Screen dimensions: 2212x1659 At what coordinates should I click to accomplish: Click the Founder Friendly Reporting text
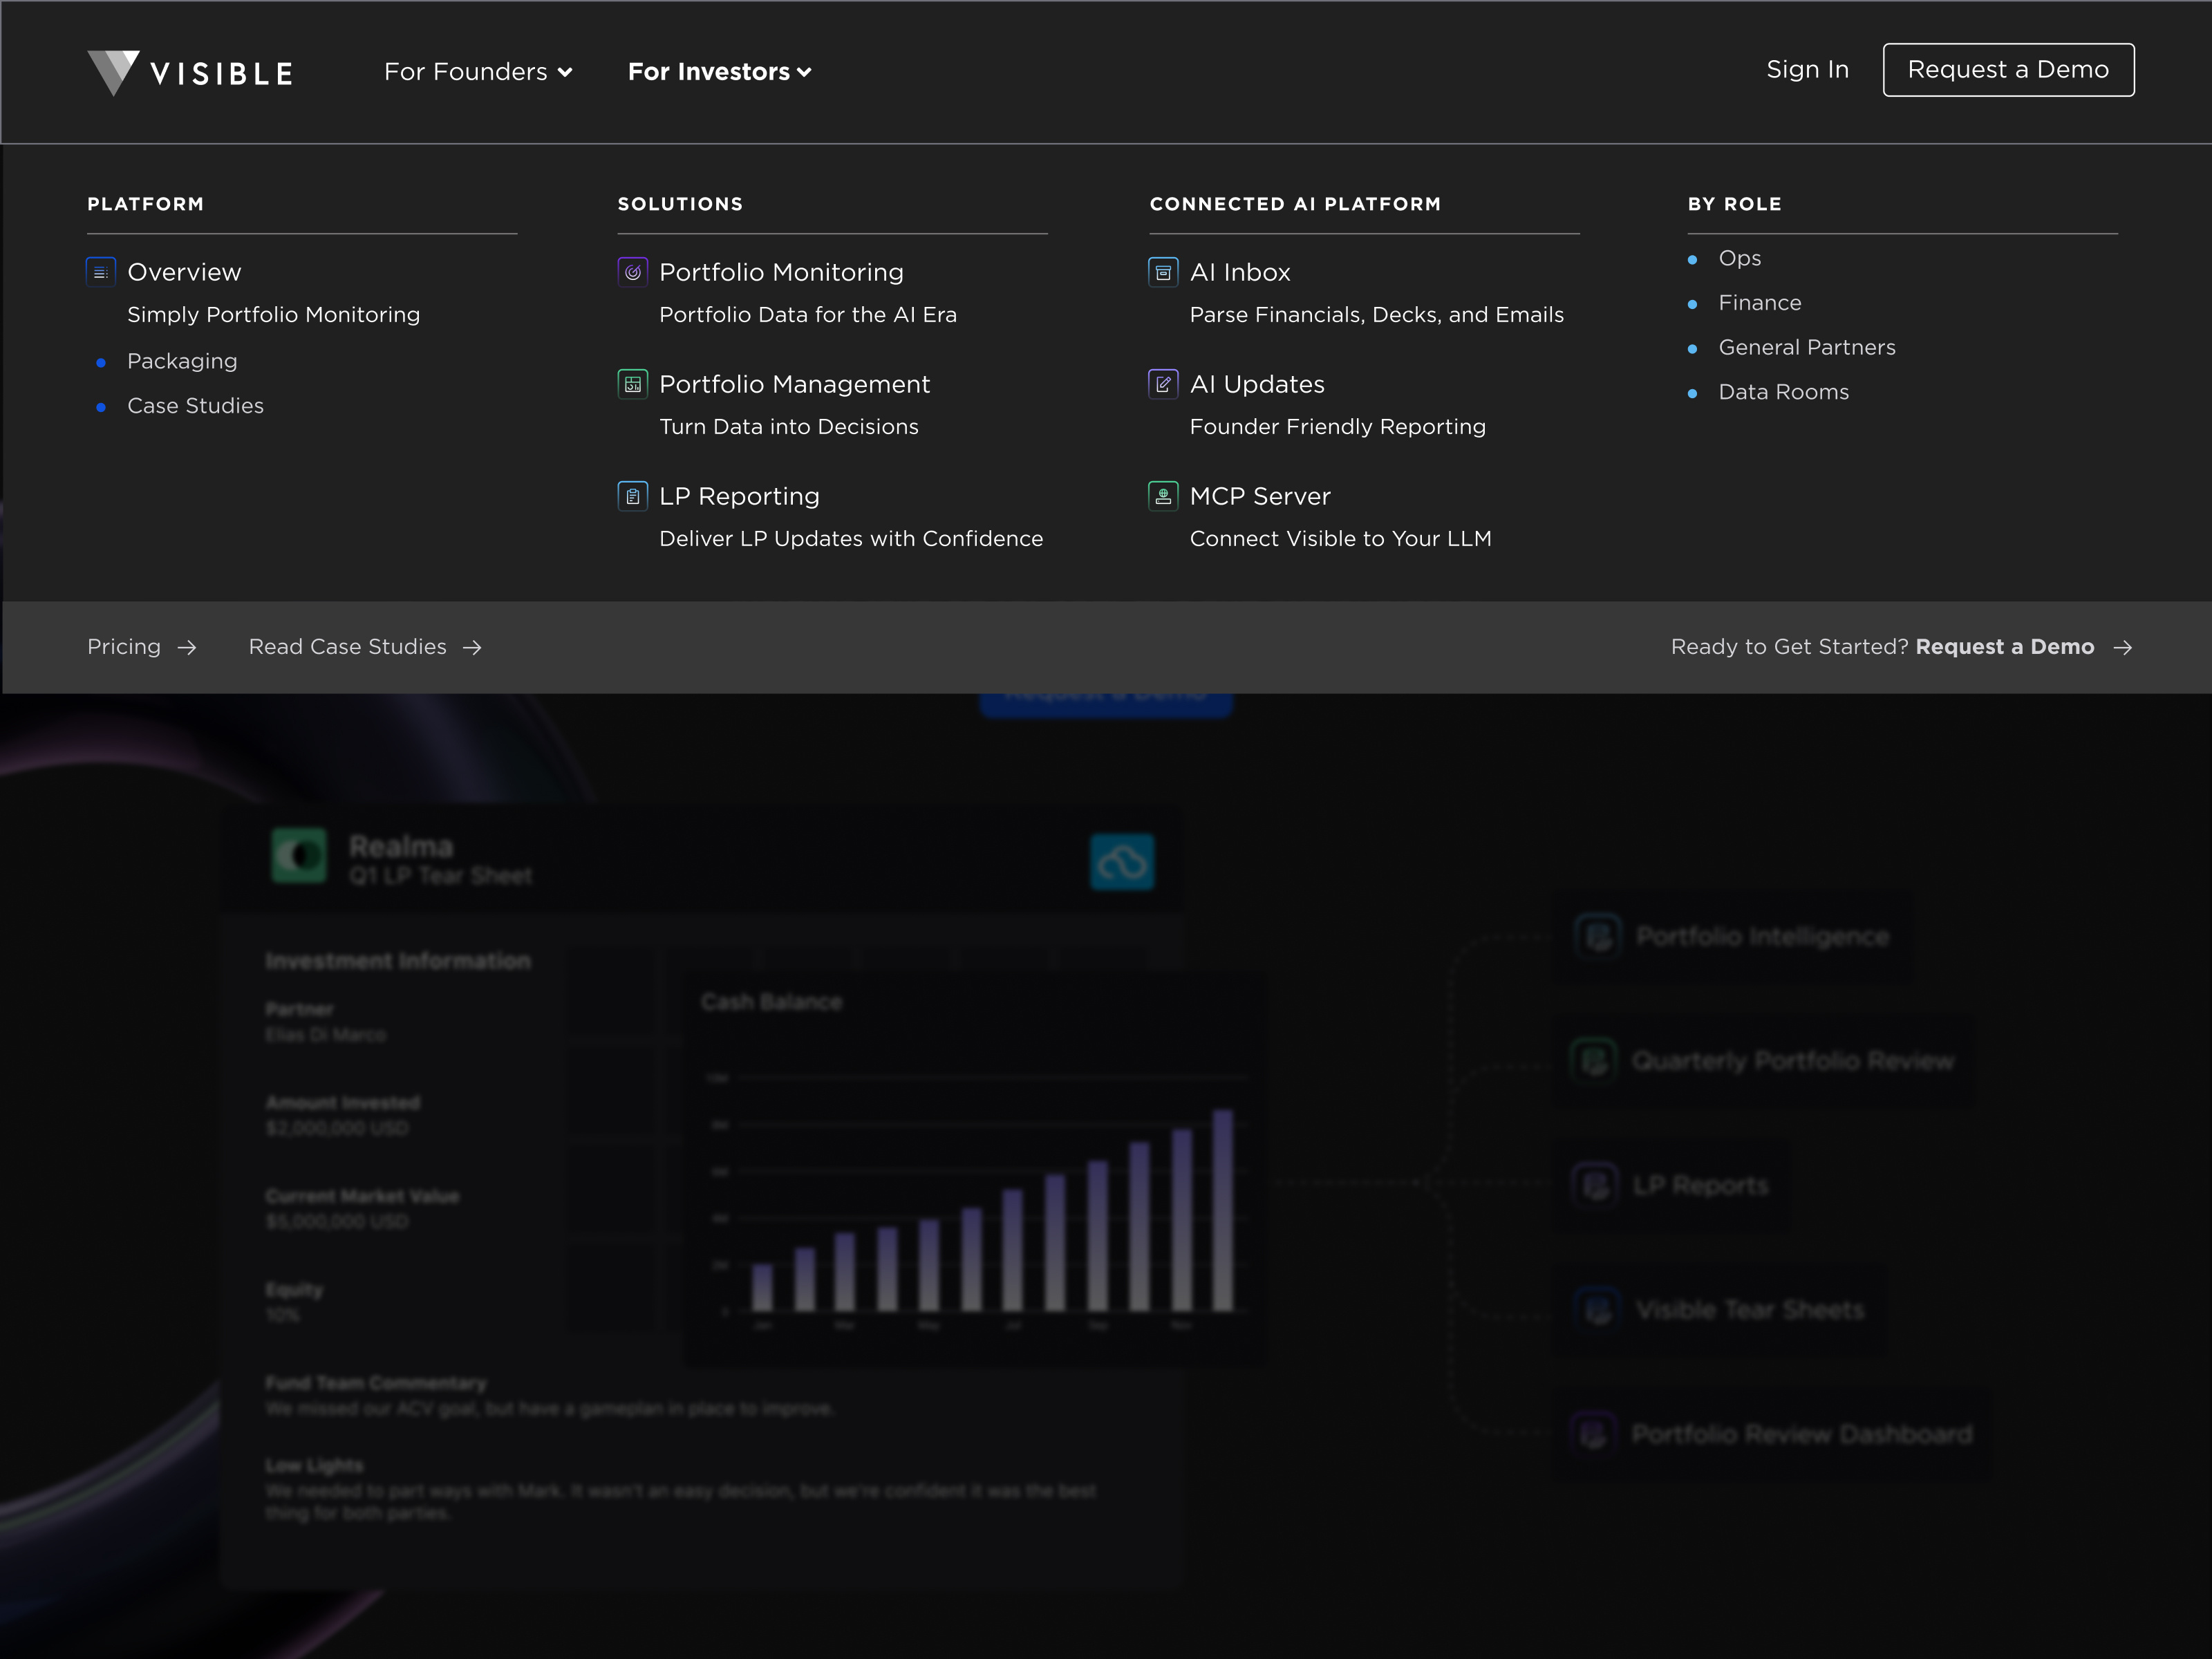point(1338,427)
